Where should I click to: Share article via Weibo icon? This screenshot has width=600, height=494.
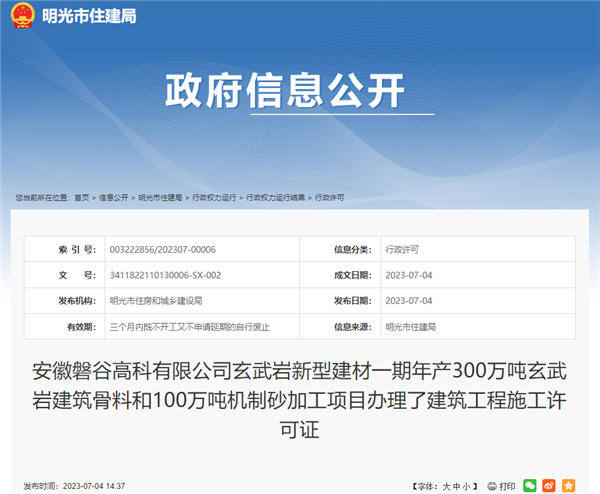(548, 485)
